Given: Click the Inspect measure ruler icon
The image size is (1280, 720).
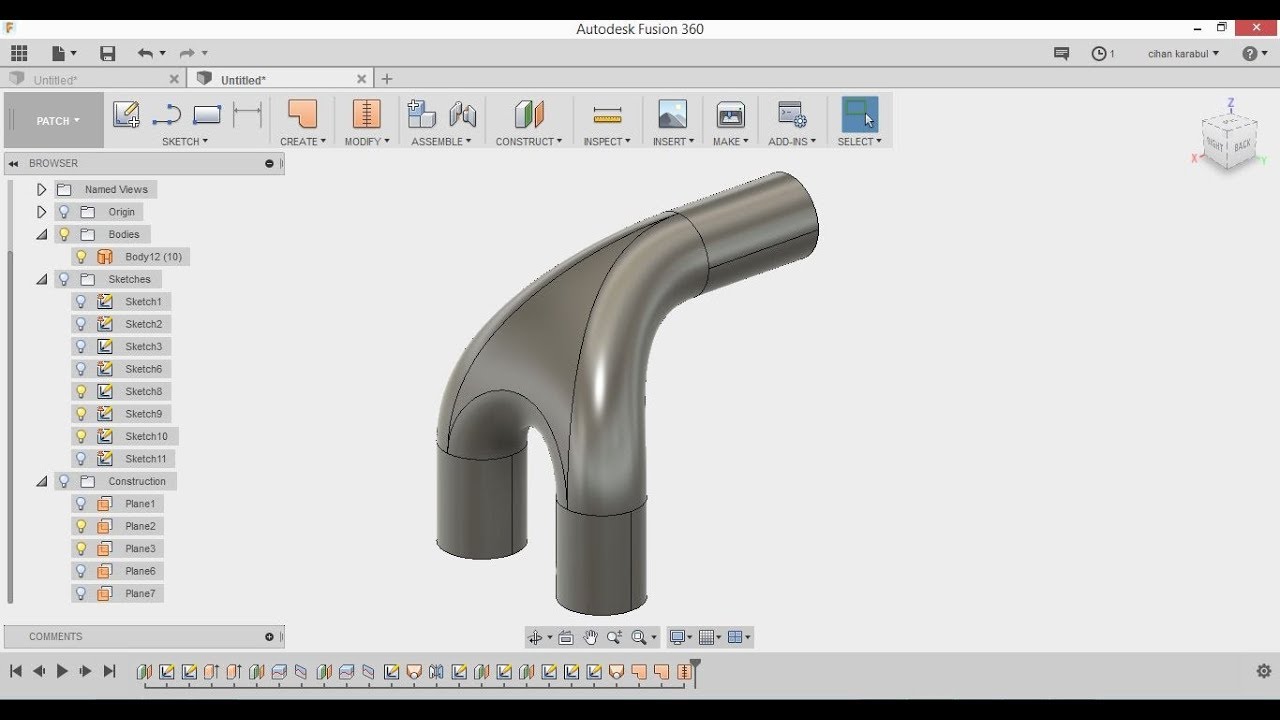Looking at the screenshot, I should [607, 115].
